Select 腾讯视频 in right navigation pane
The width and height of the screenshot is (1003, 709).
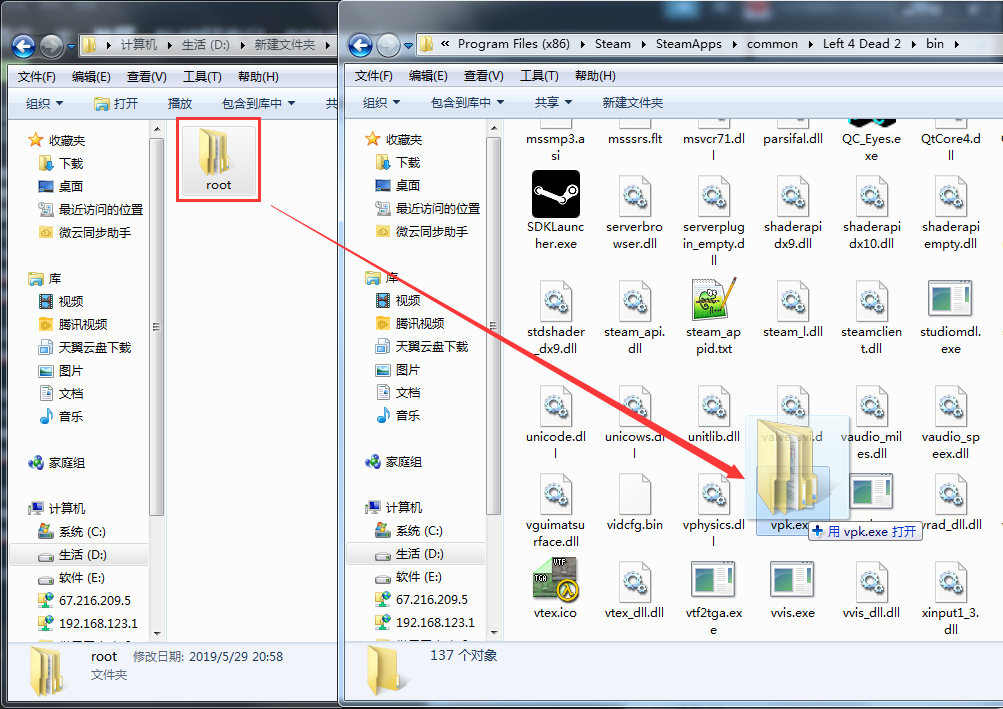pos(420,323)
